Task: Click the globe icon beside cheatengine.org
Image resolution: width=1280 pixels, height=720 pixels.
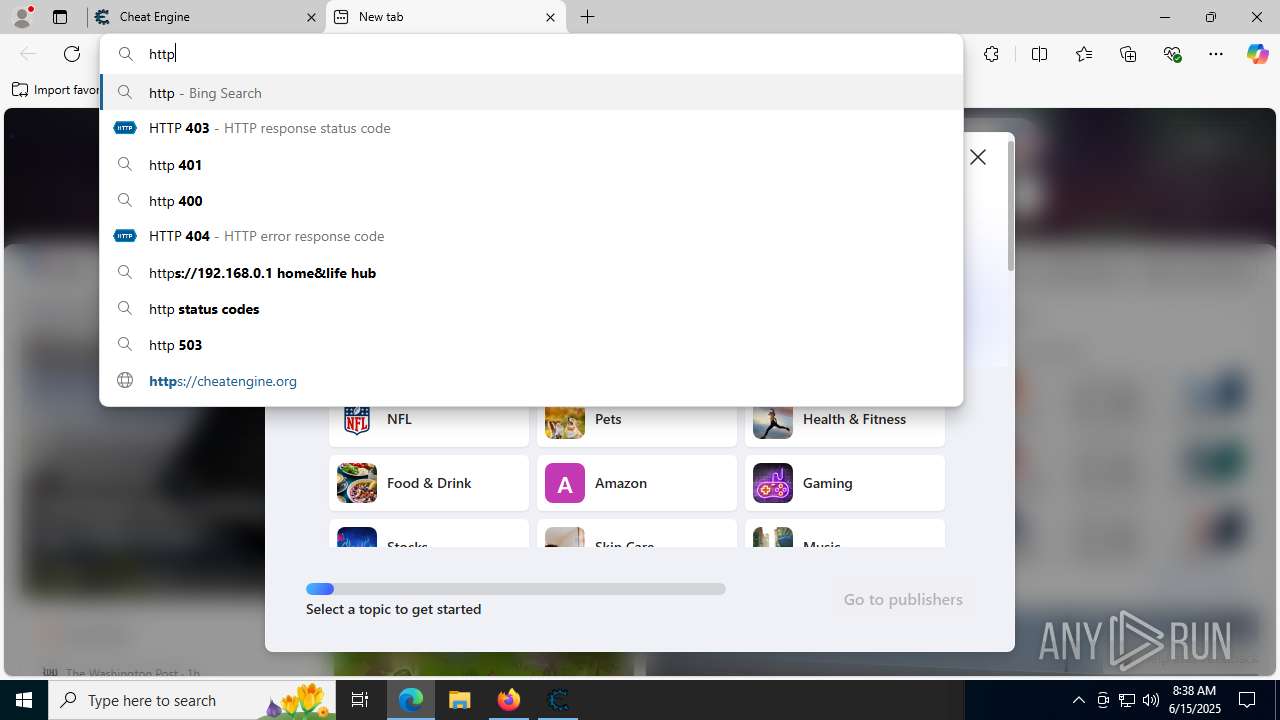Action: tap(125, 380)
